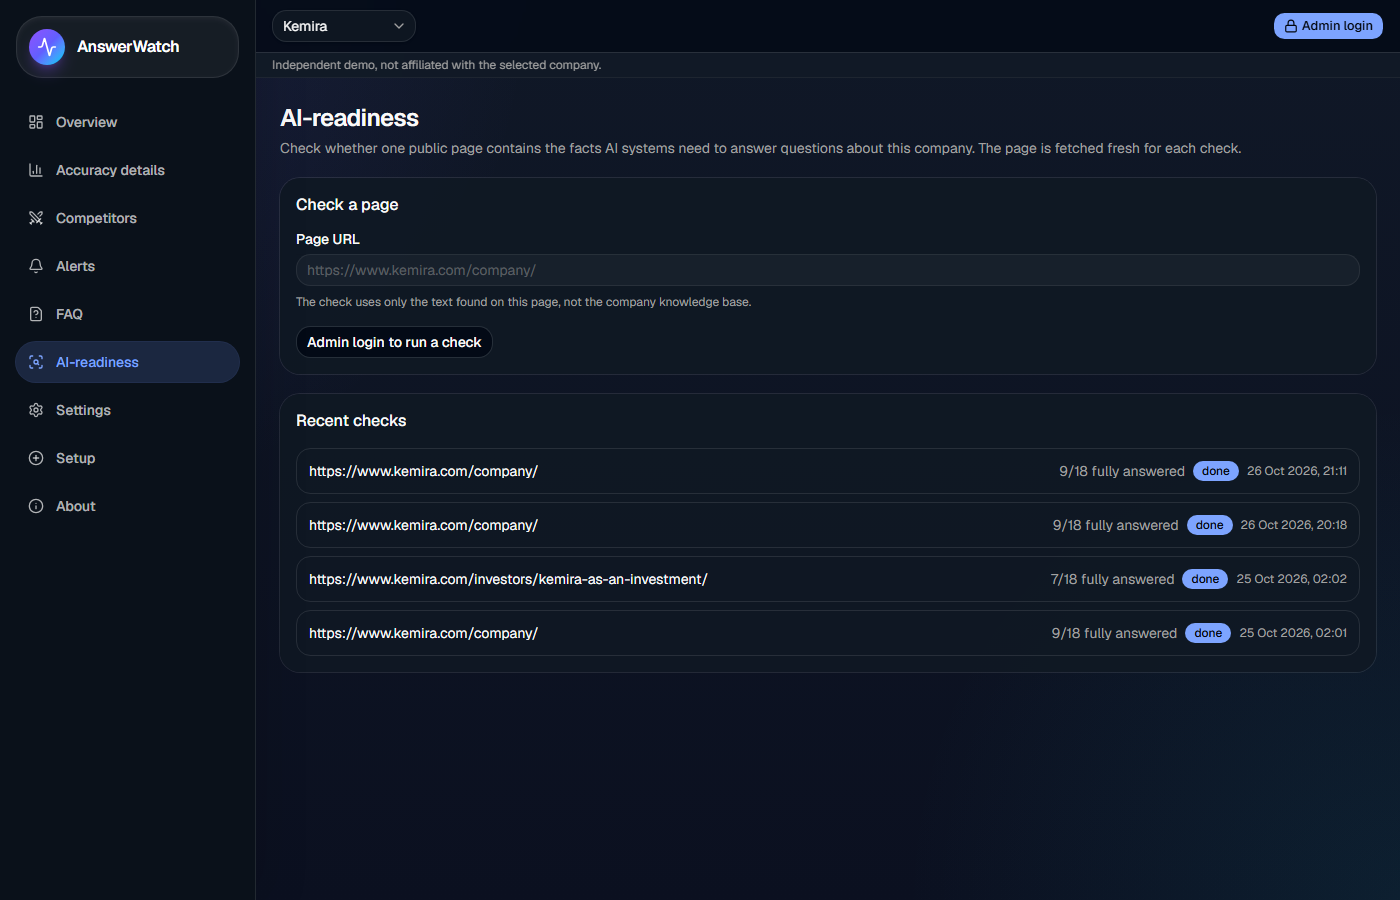Click the Competitors crossed-swords icon
Image resolution: width=1400 pixels, height=900 pixels.
click(x=36, y=218)
